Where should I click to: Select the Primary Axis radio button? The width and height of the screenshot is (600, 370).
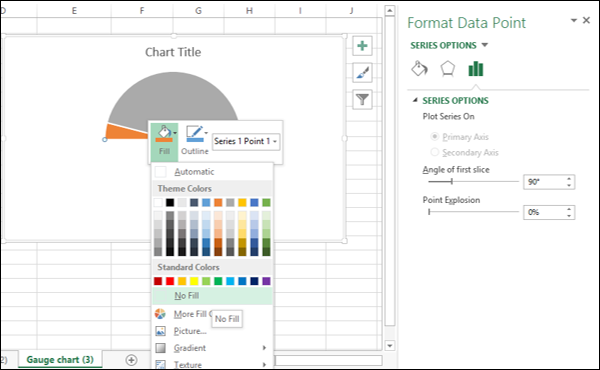point(434,137)
